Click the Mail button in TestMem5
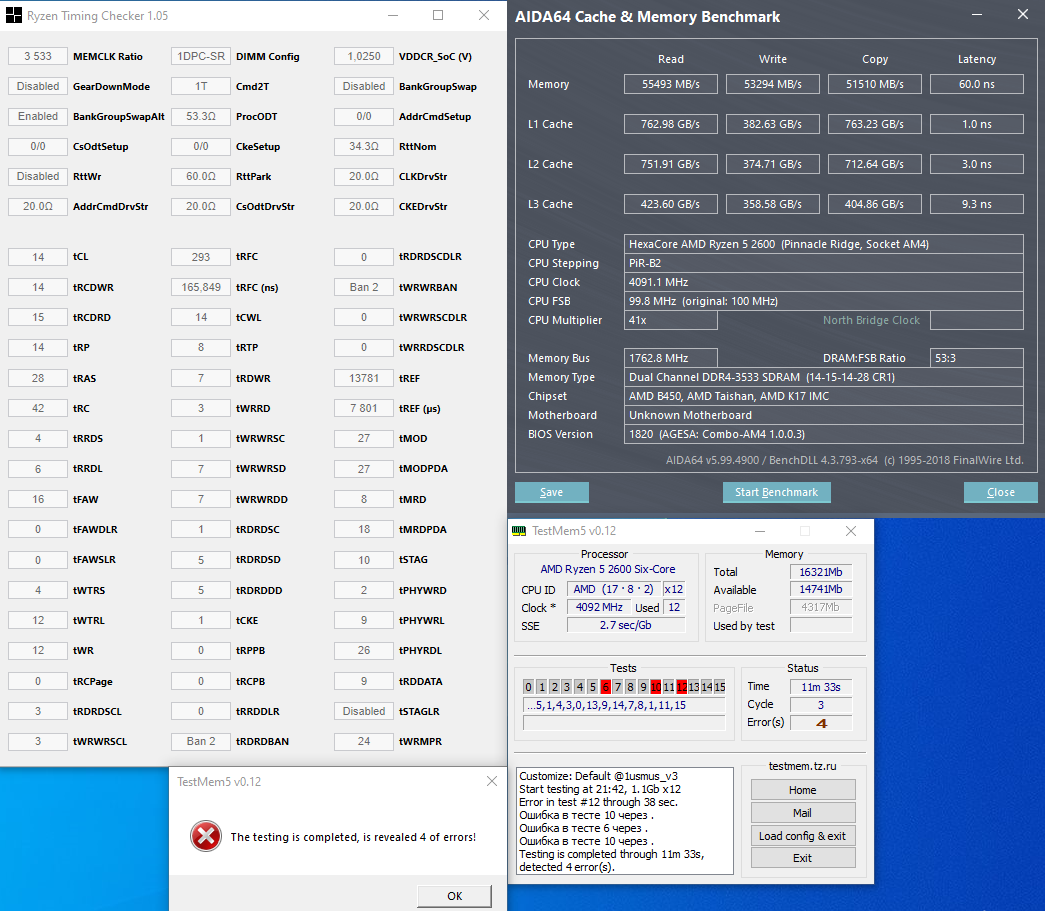 click(802, 812)
